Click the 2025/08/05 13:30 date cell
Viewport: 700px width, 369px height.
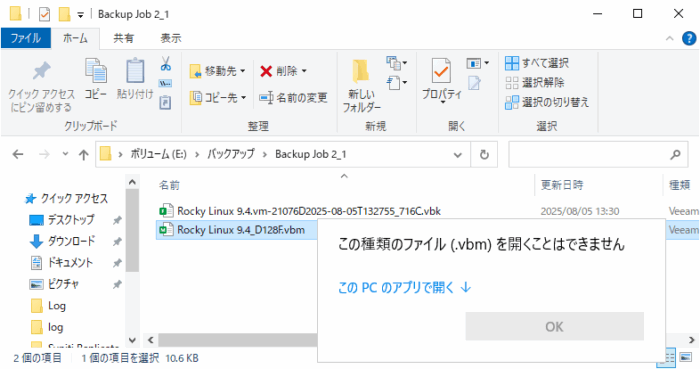(x=579, y=211)
